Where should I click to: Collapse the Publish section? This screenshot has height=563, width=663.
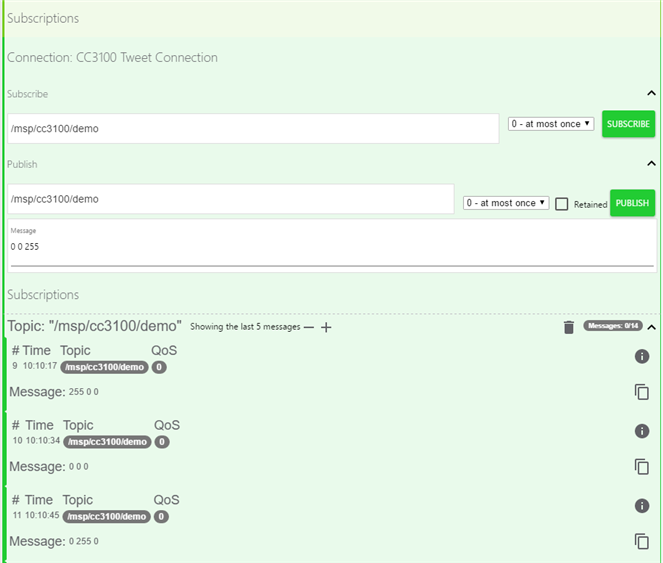[651, 163]
